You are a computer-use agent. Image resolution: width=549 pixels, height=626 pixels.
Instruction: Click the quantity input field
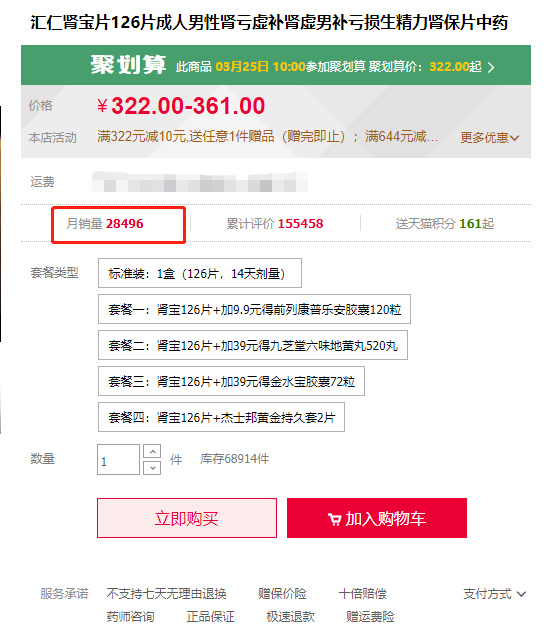118,460
